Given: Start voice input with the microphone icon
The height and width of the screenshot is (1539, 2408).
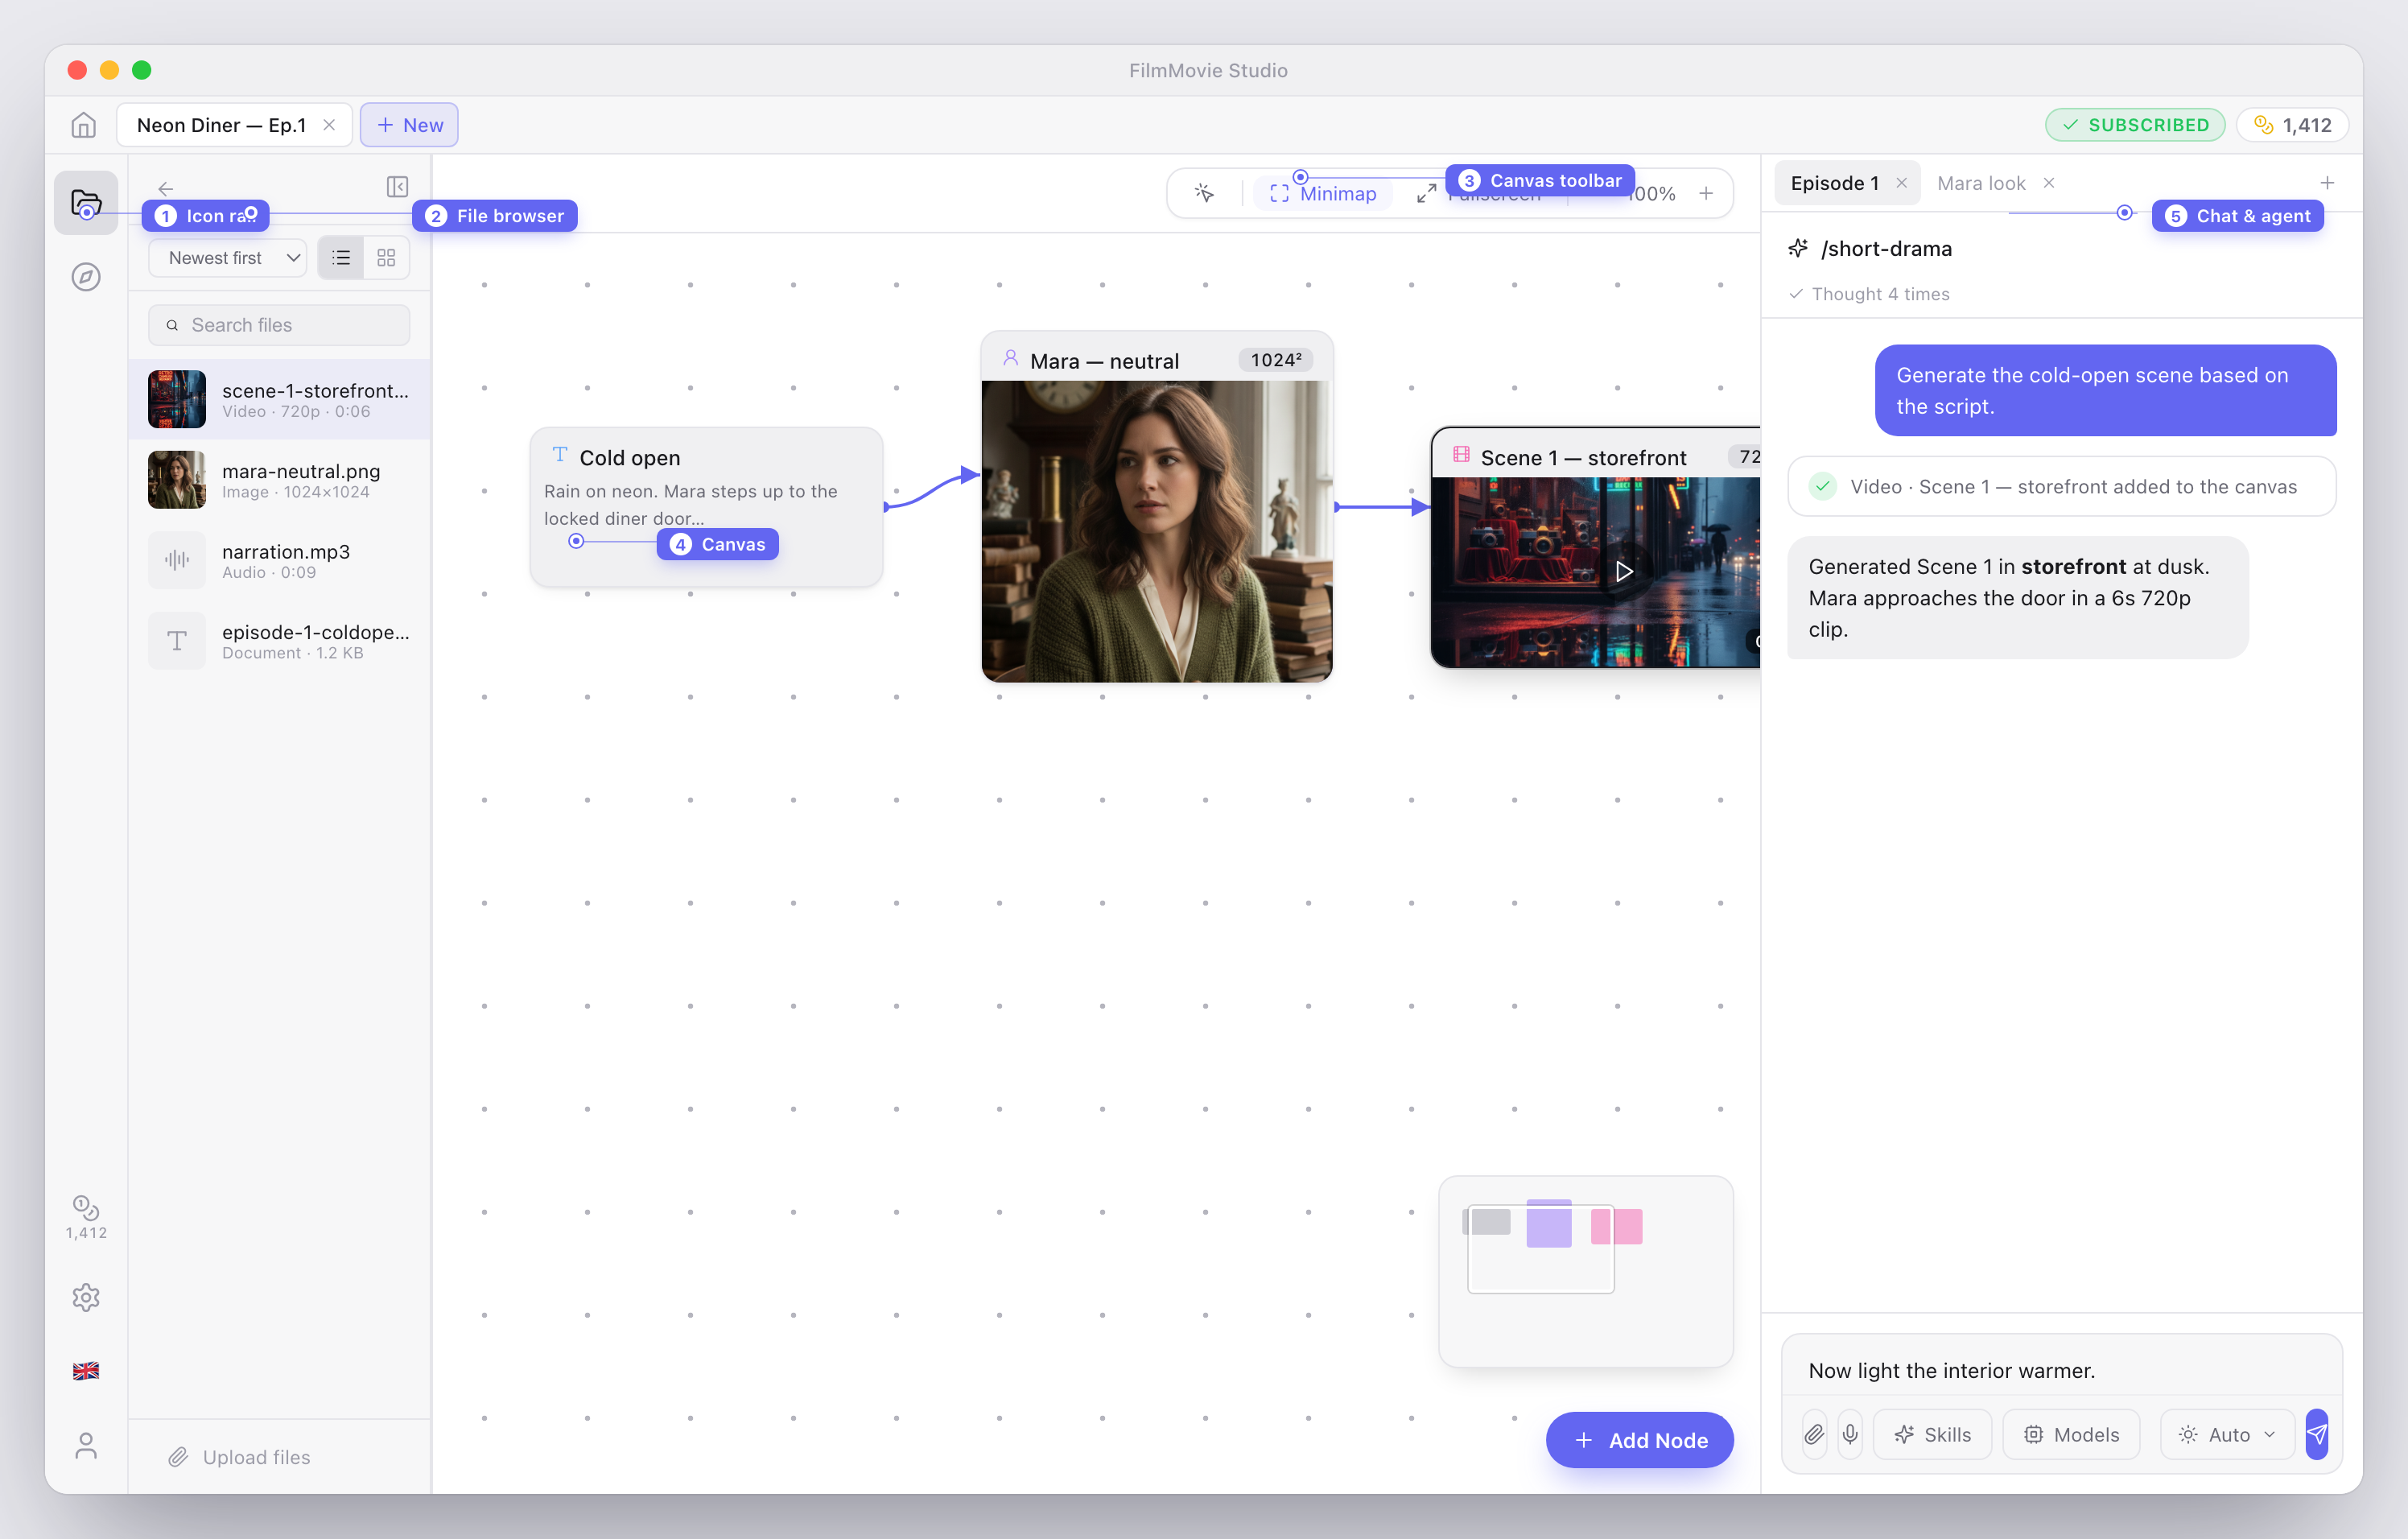Looking at the screenshot, I should click(x=1850, y=1434).
